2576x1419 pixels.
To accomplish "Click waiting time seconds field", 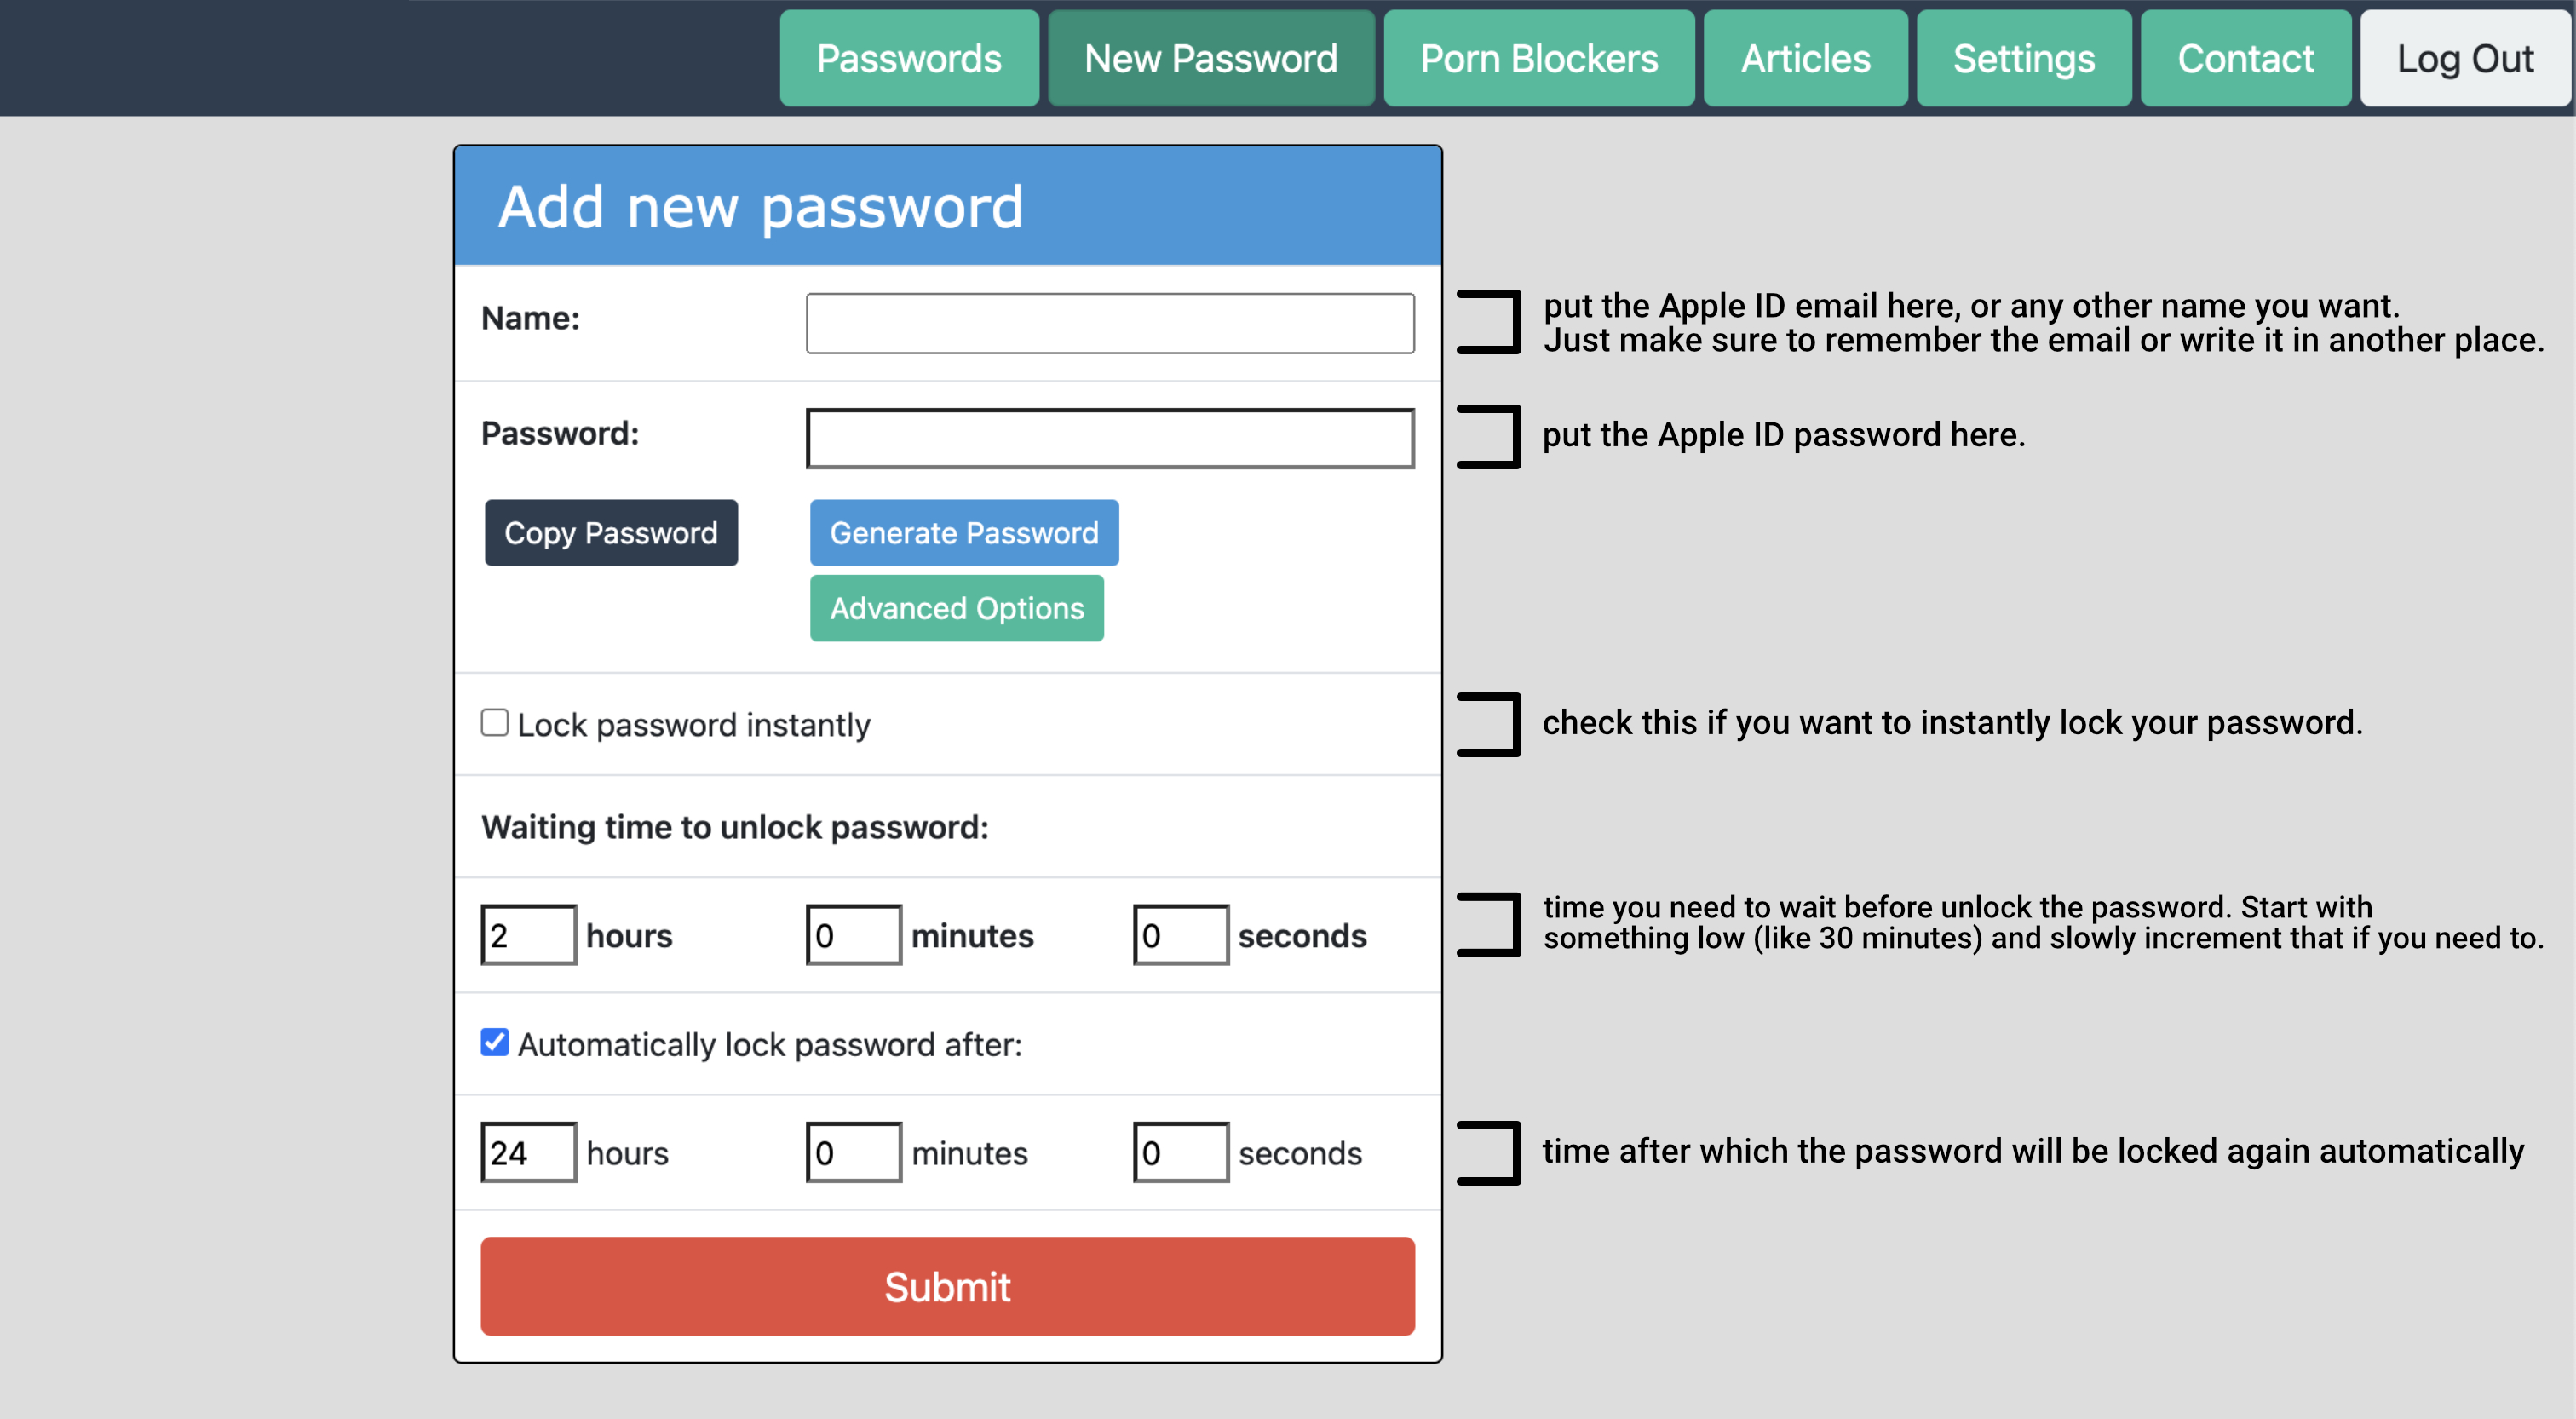I will pos(1180,935).
